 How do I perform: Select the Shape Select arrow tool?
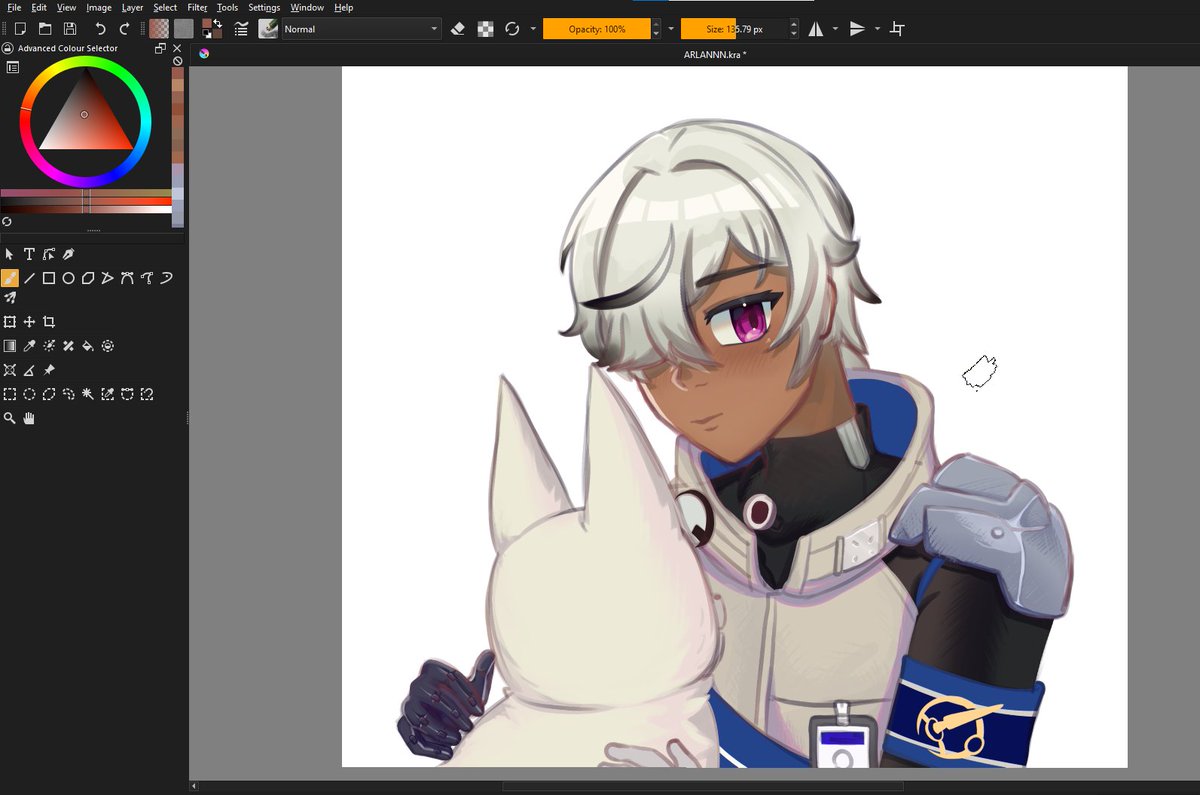[x=10, y=254]
